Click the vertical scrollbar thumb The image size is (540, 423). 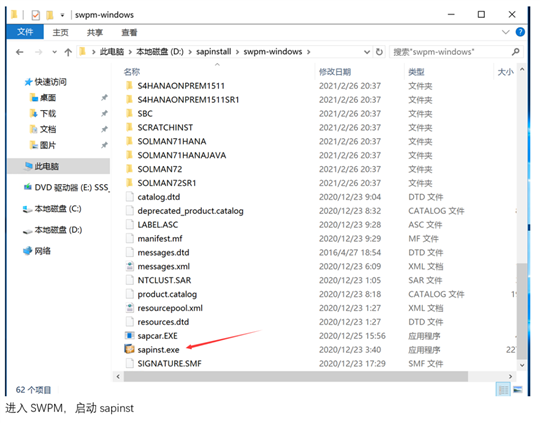521,311
